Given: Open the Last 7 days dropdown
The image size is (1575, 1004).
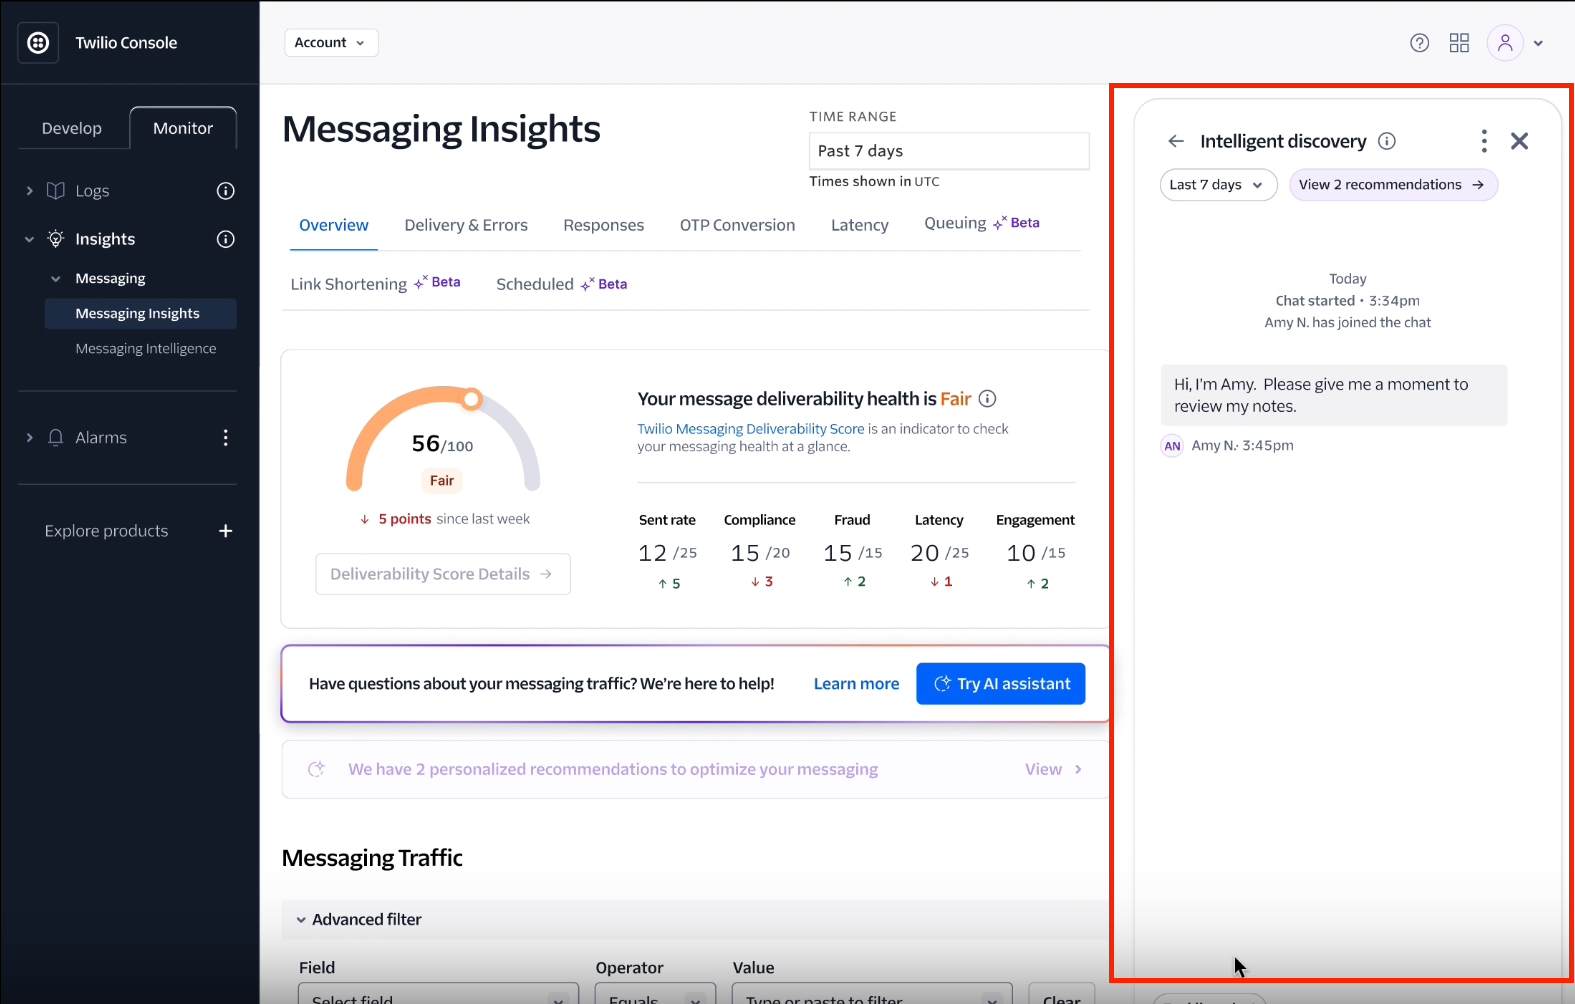Looking at the screenshot, I should click(x=1218, y=185).
